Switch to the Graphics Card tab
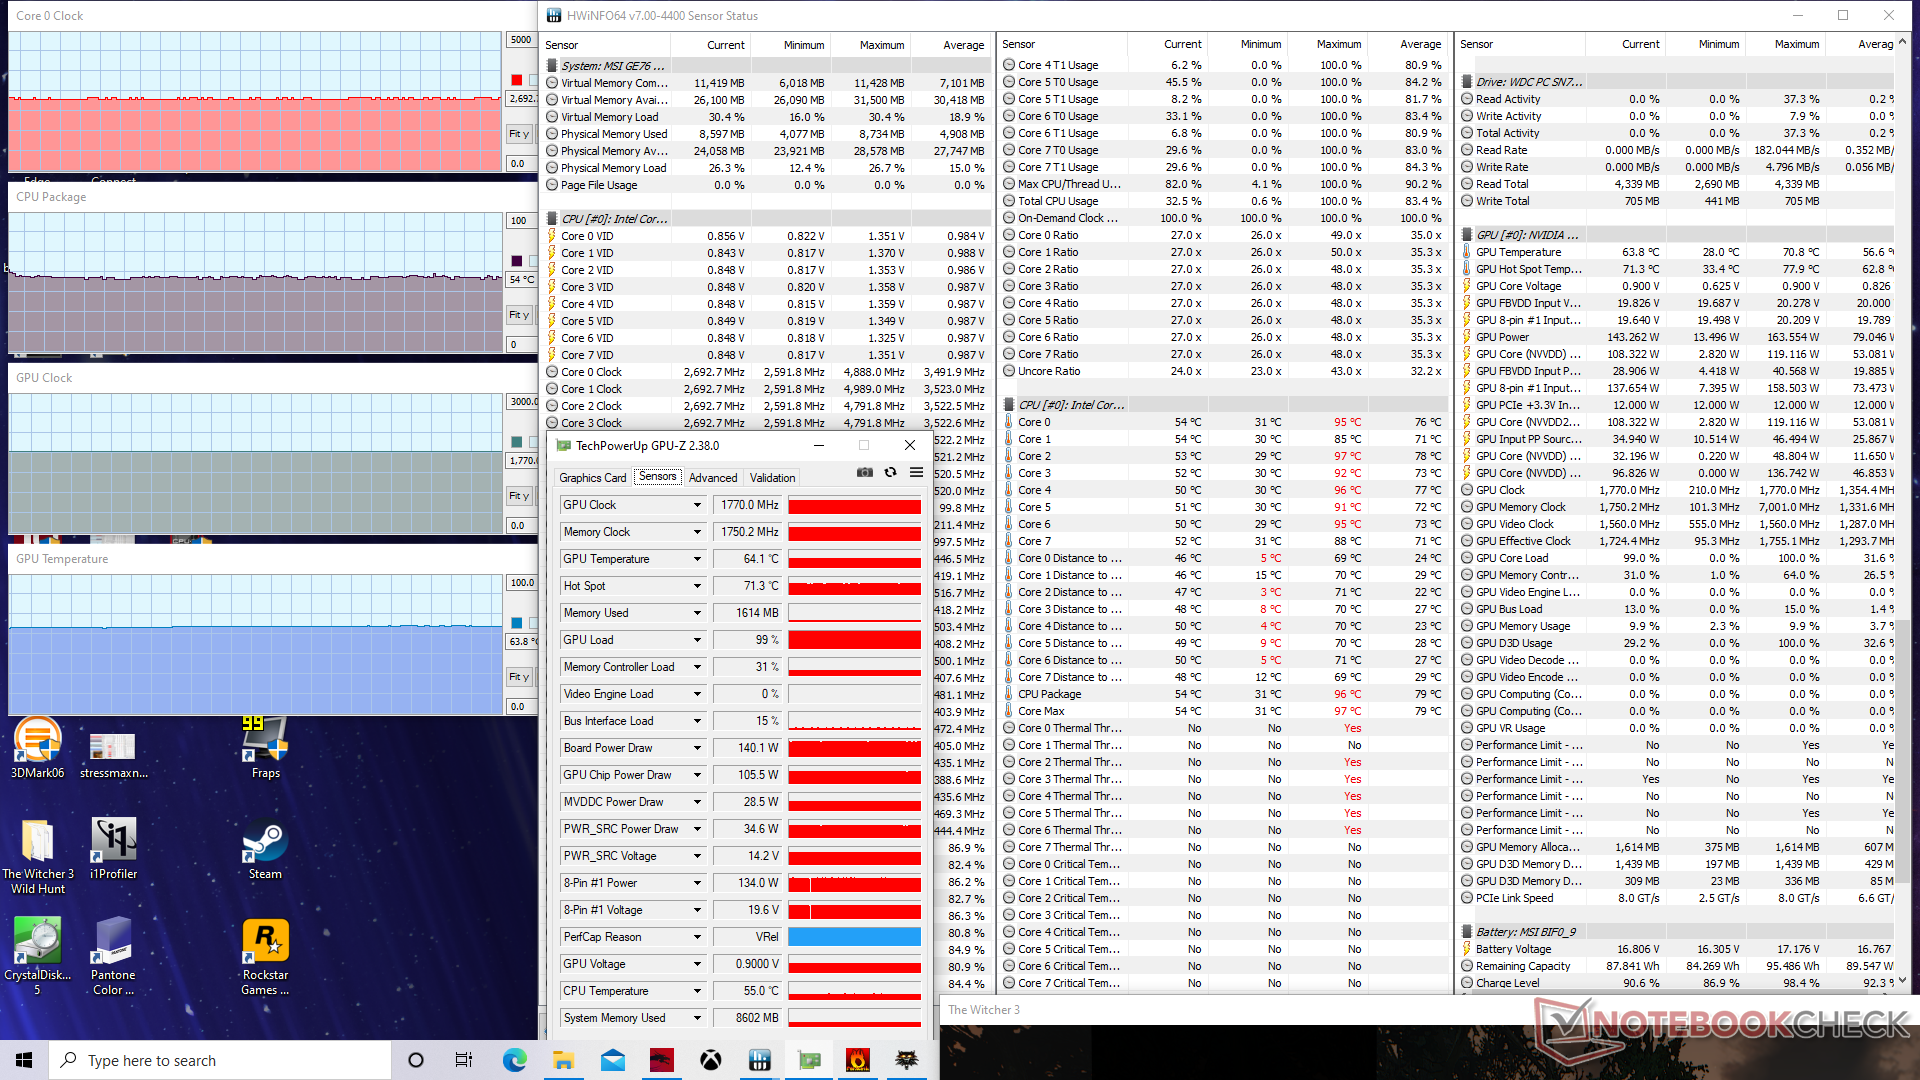The width and height of the screenshot is (1920, 1080). click(592, 478)
